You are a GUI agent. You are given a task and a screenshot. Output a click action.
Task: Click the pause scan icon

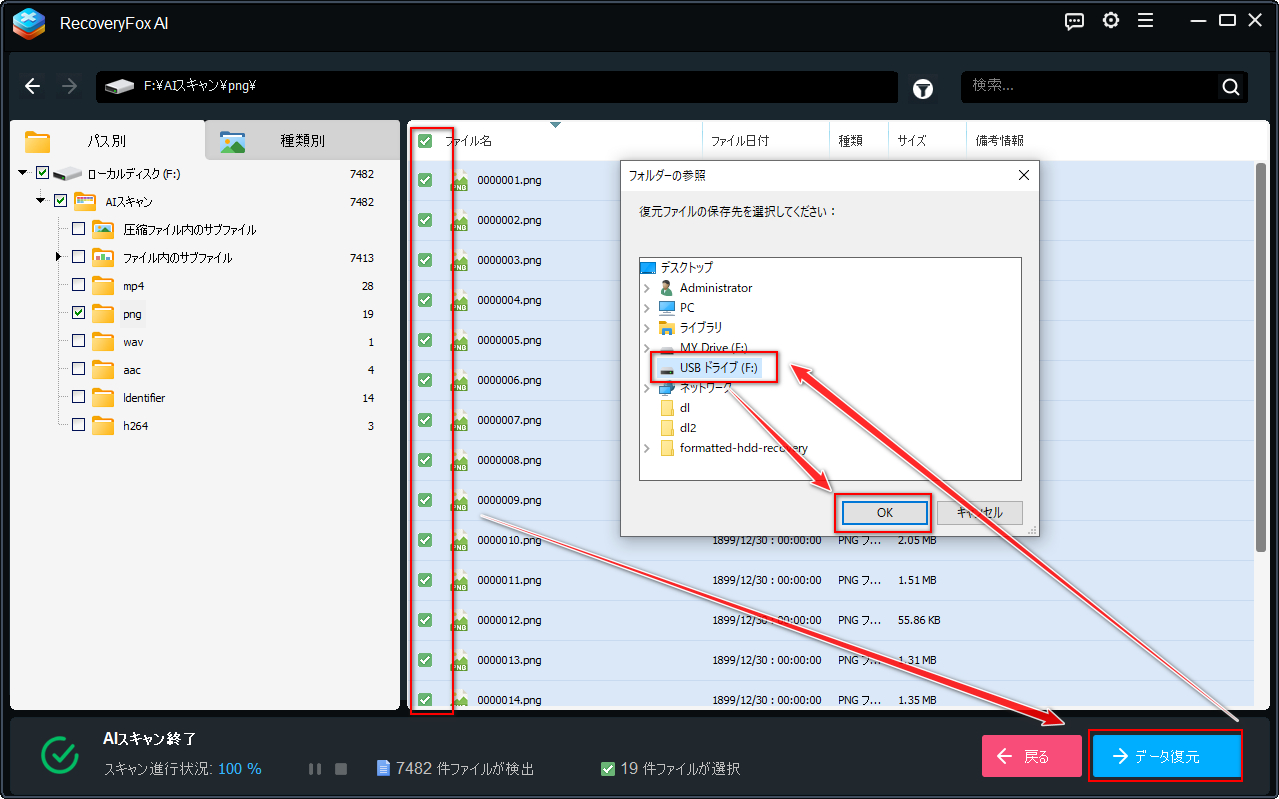click(315, 769)
